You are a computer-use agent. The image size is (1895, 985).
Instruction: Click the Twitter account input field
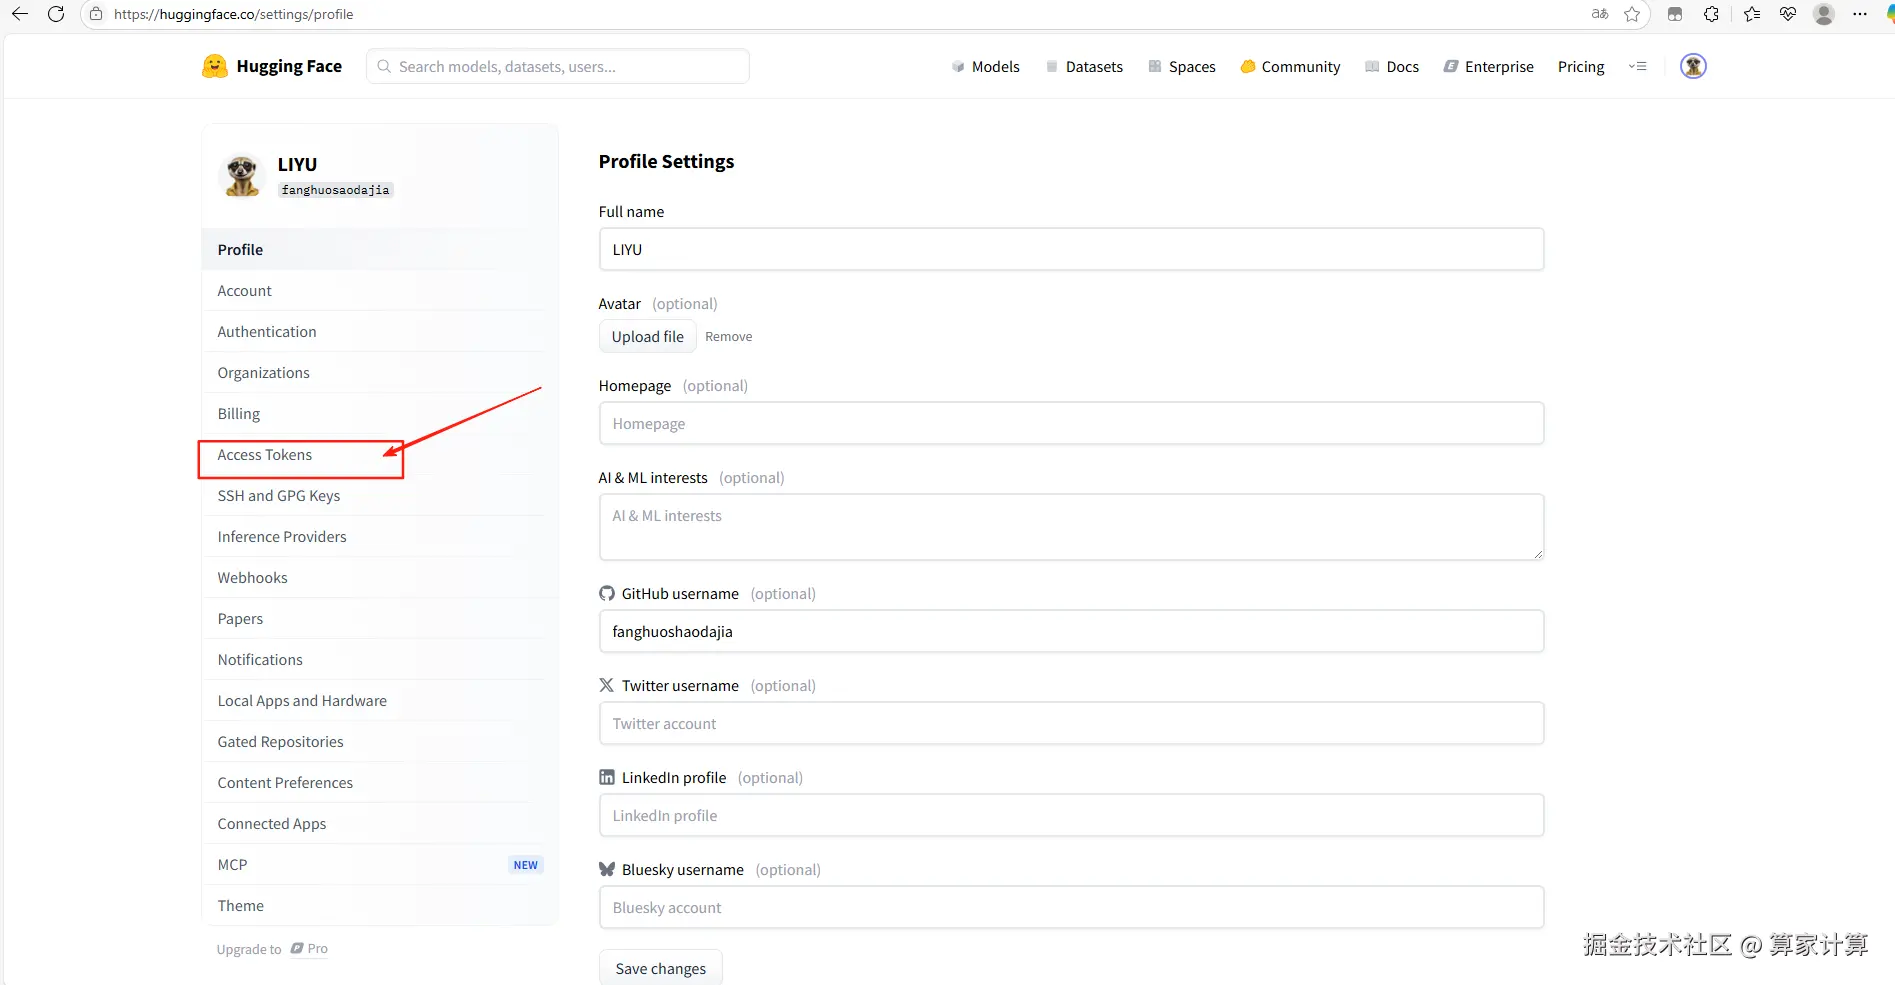1071,723
